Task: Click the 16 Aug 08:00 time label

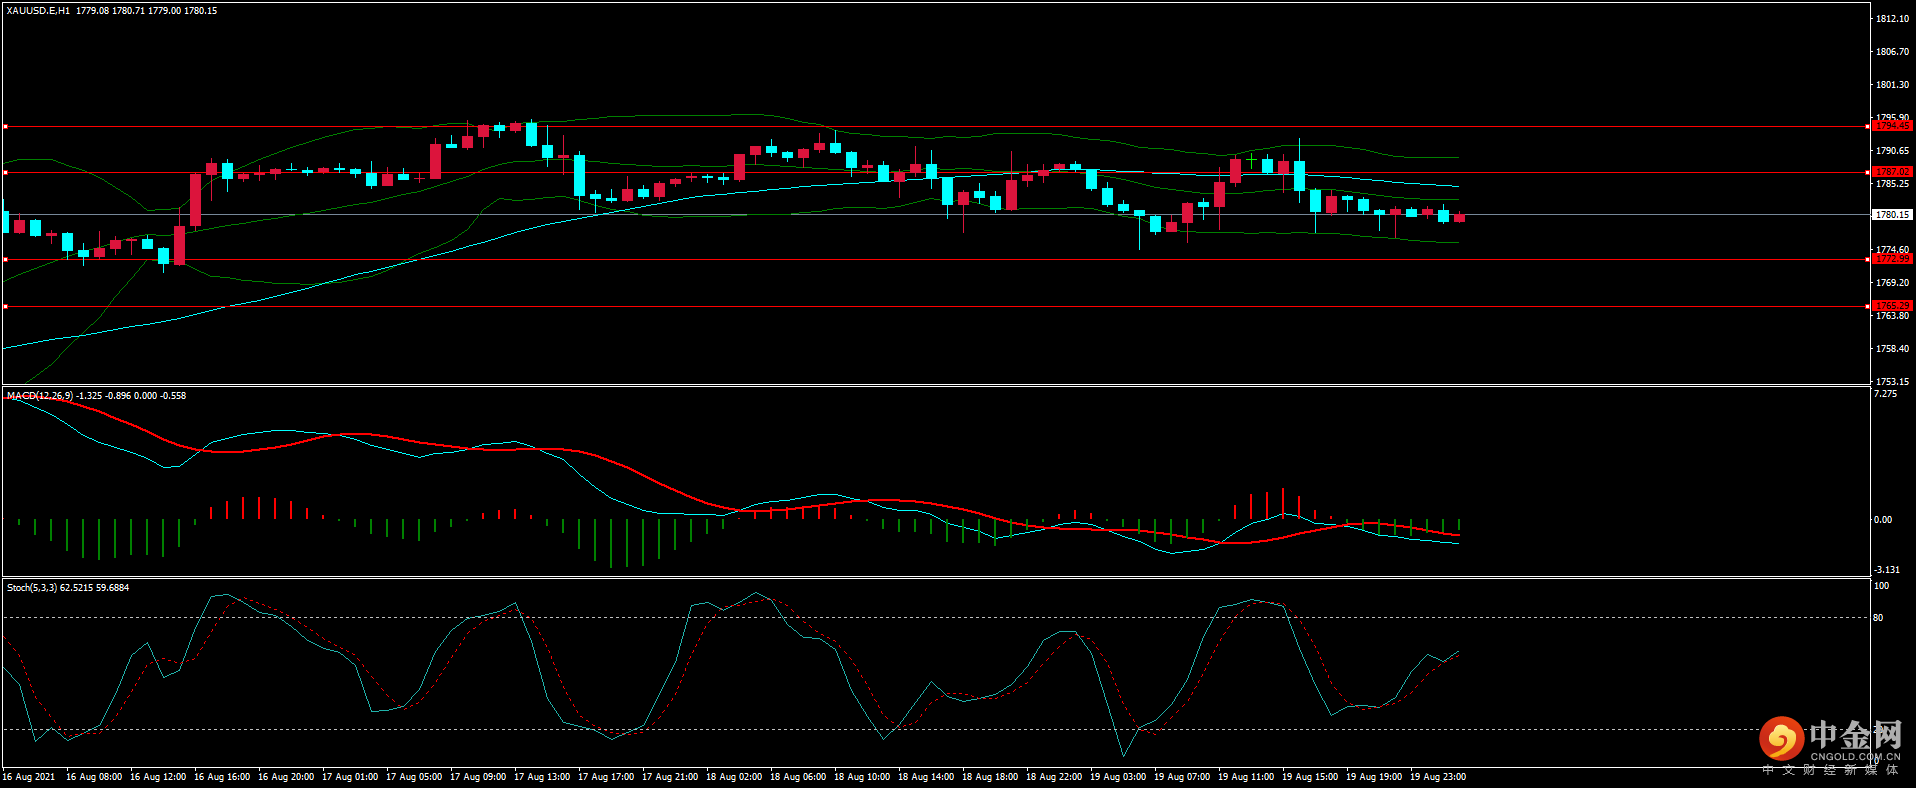Action: [x=94, y=777]
